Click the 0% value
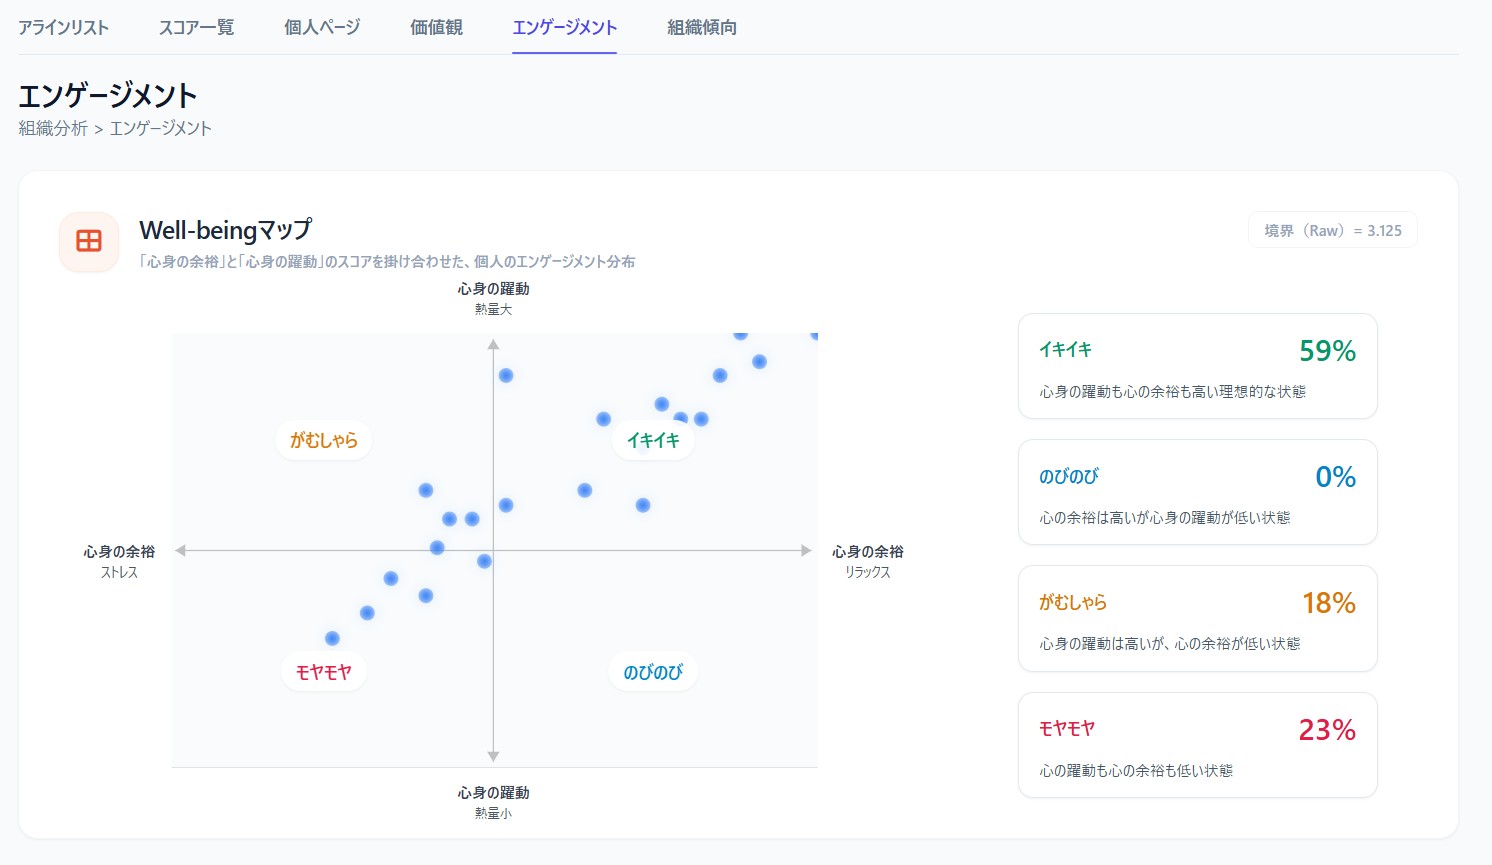This screenshot has height=865, width=1492. click(1335, 477)
